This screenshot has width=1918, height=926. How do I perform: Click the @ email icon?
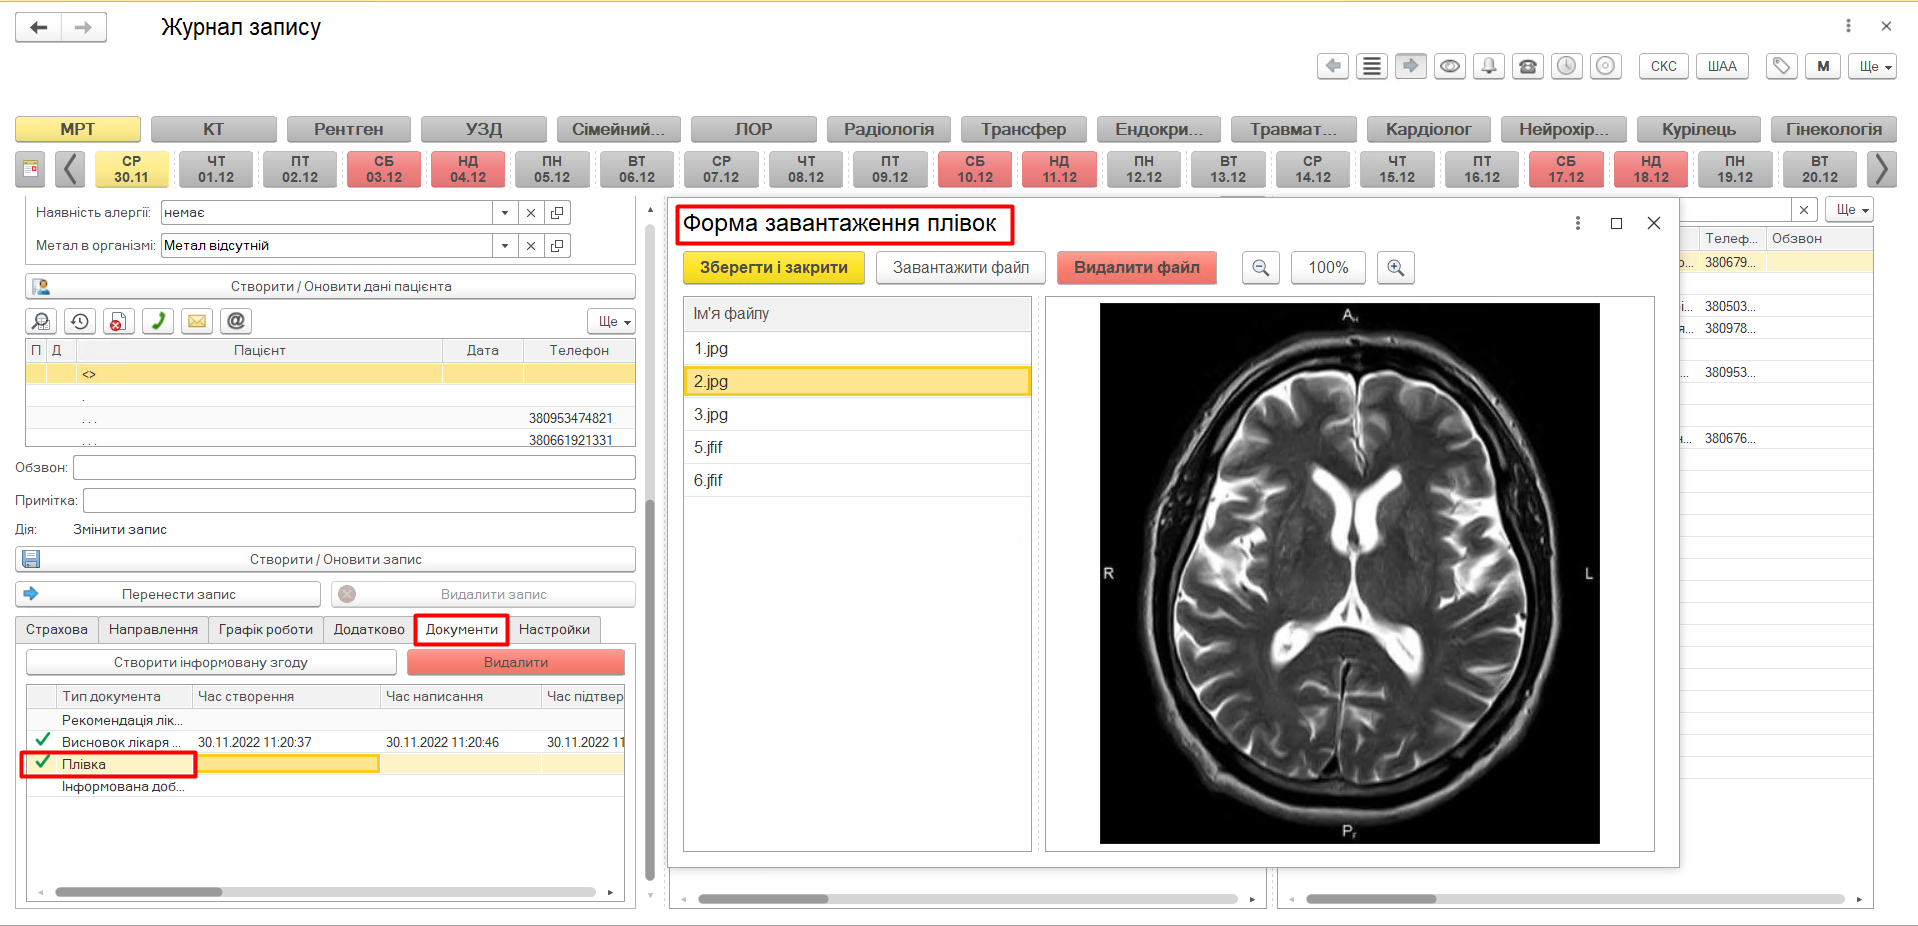[236, 321]
